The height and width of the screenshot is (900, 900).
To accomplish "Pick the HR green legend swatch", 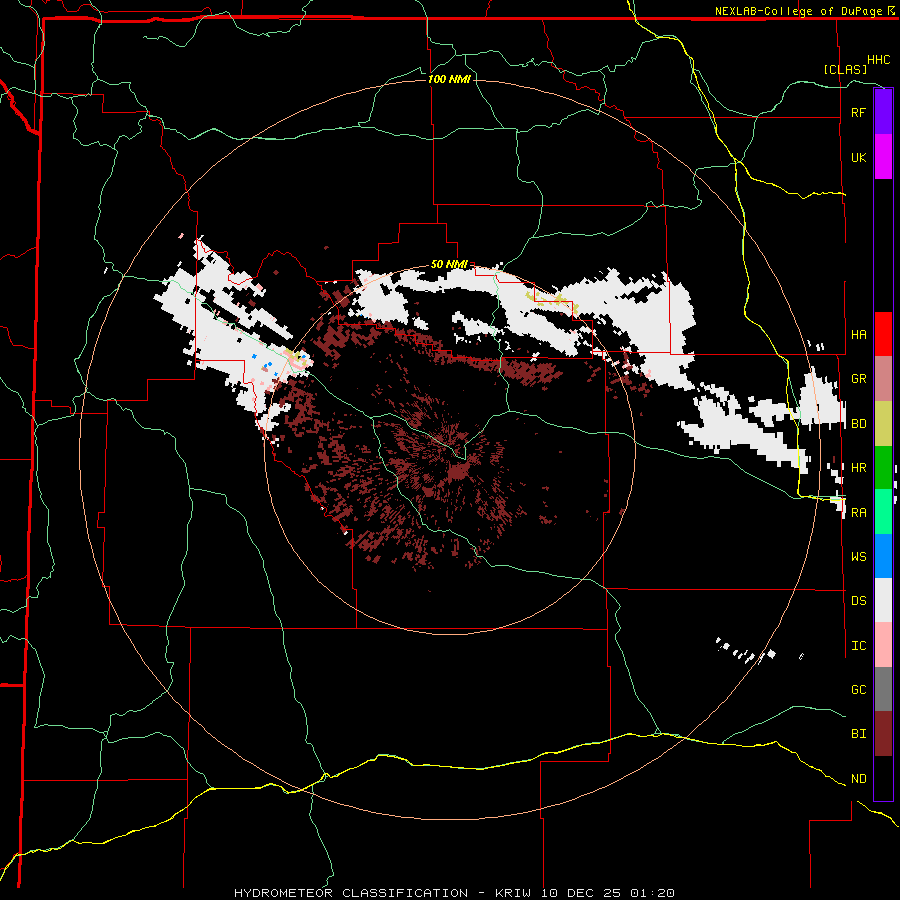I will pyautogui.click(x=883, y=468).
